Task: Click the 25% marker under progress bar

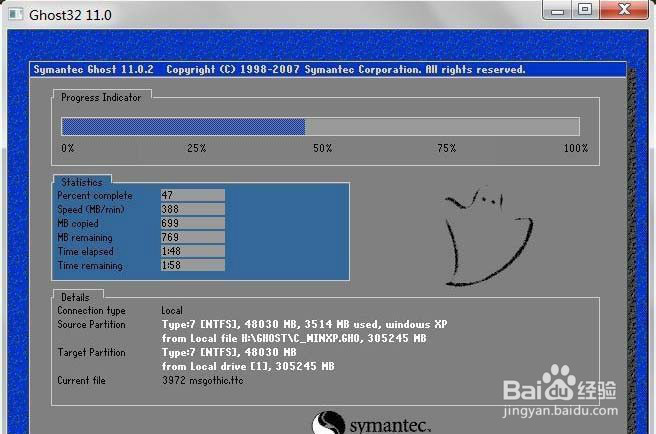Action: coord(197,148)
